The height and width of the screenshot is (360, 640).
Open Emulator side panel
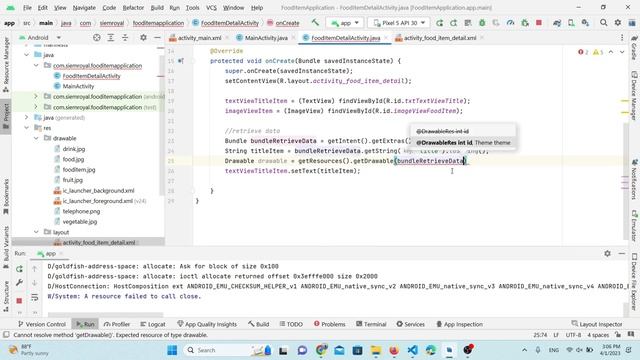pyautogui.click(x=634, y=225)
